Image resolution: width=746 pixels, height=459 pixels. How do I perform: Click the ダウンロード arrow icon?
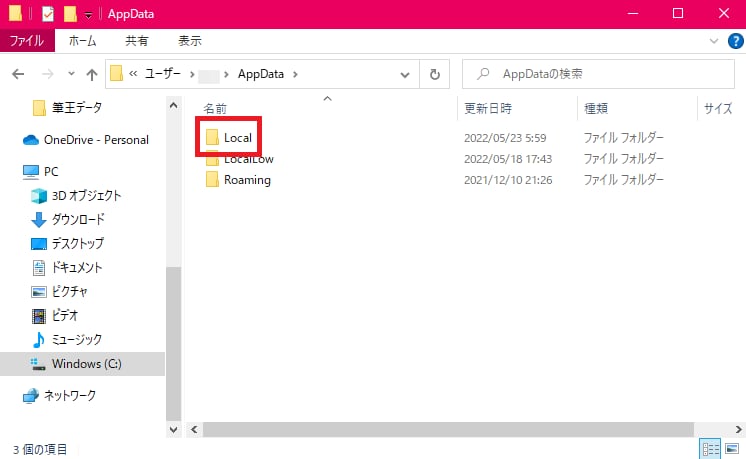click(x=39, y=220)
